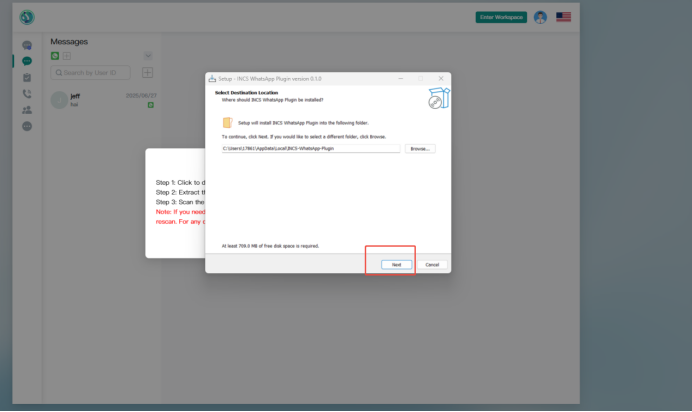Click Next in the setup wizard
692x412 pixels.
[396, 265]
